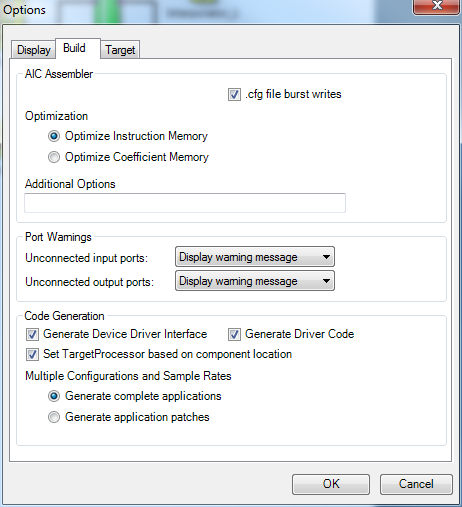This screenshot has height=507, width=462.
Task: Open the Unconnected output ports dropdown
Action: click(255, 281)
